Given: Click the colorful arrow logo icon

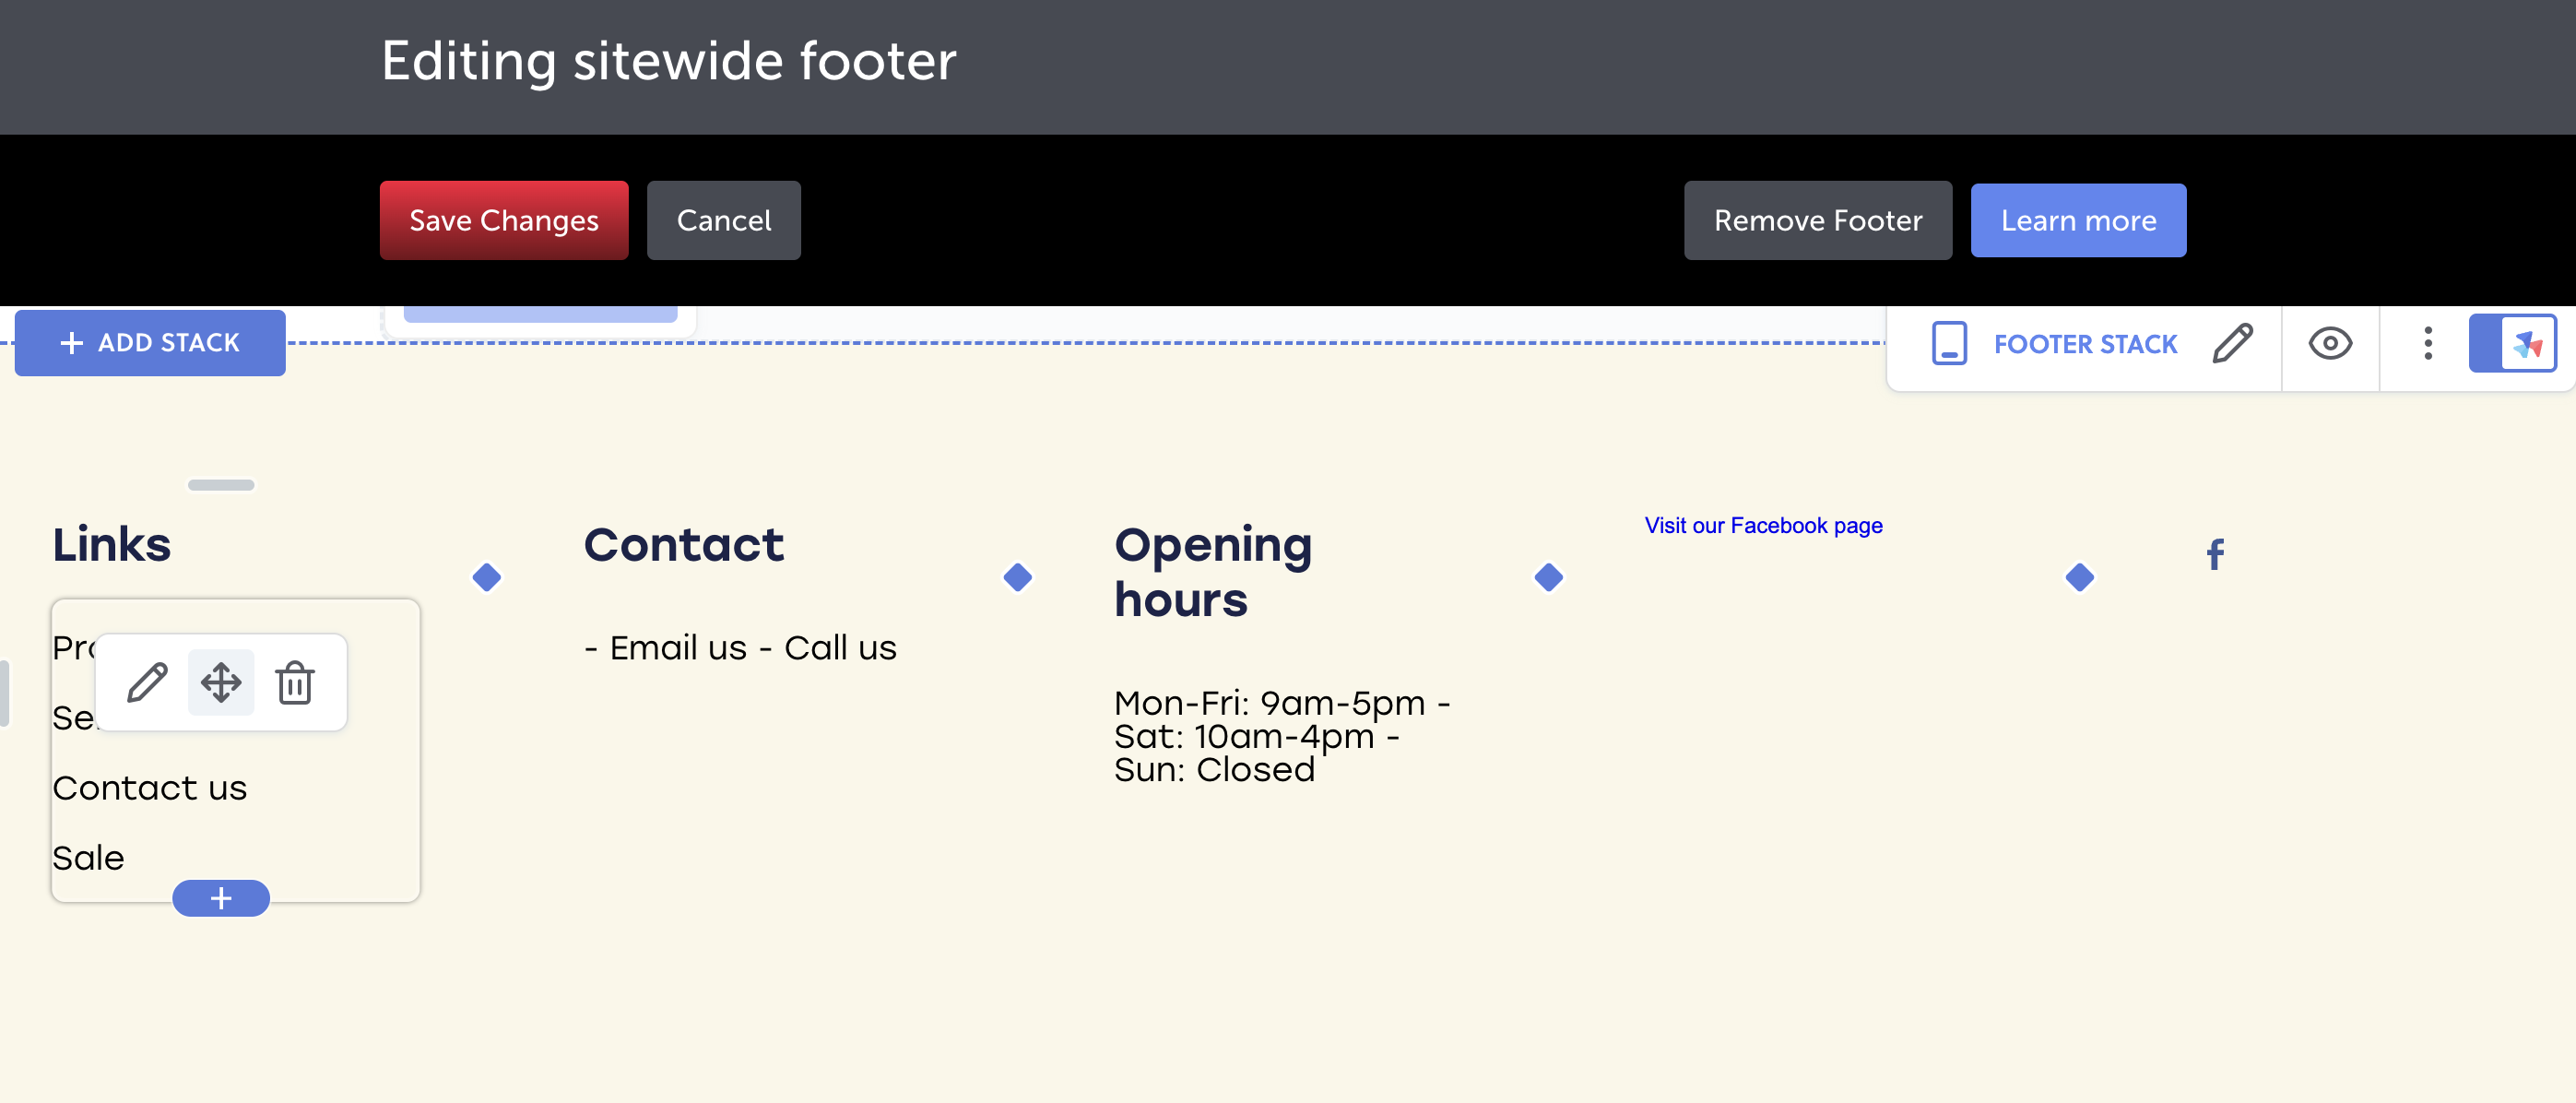Looking at the screenshot, I should coord(2528,344).
